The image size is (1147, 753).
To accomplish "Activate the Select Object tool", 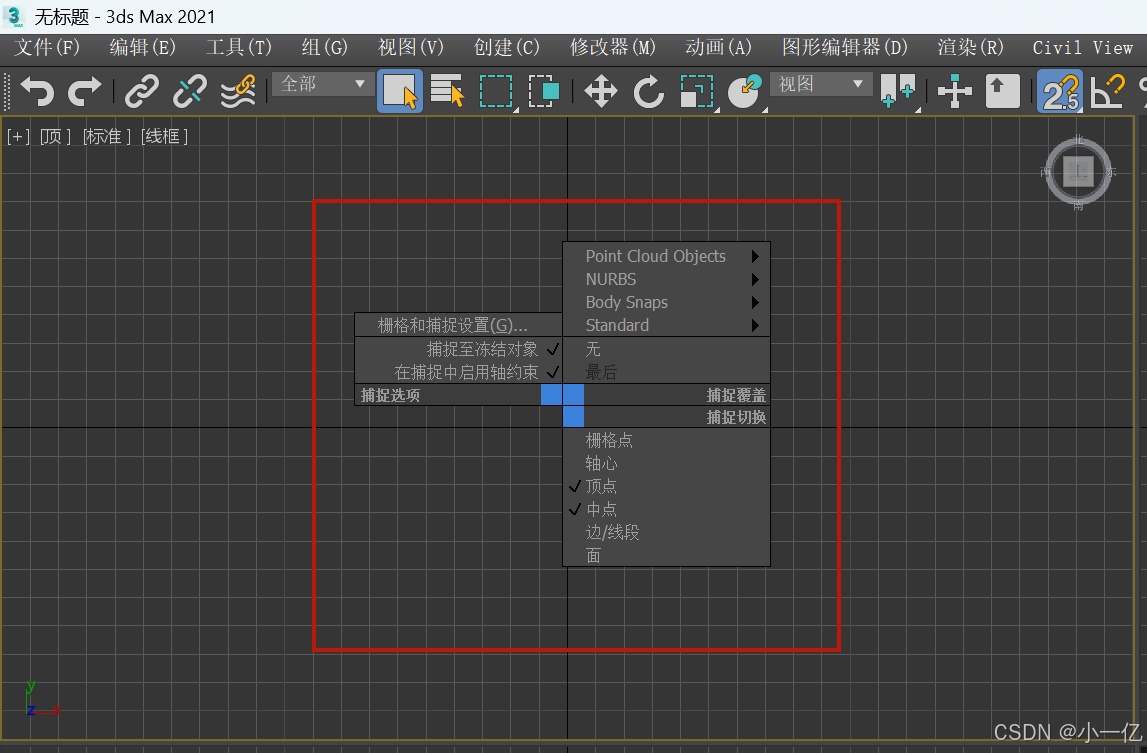I will click(x=399, y=91).
